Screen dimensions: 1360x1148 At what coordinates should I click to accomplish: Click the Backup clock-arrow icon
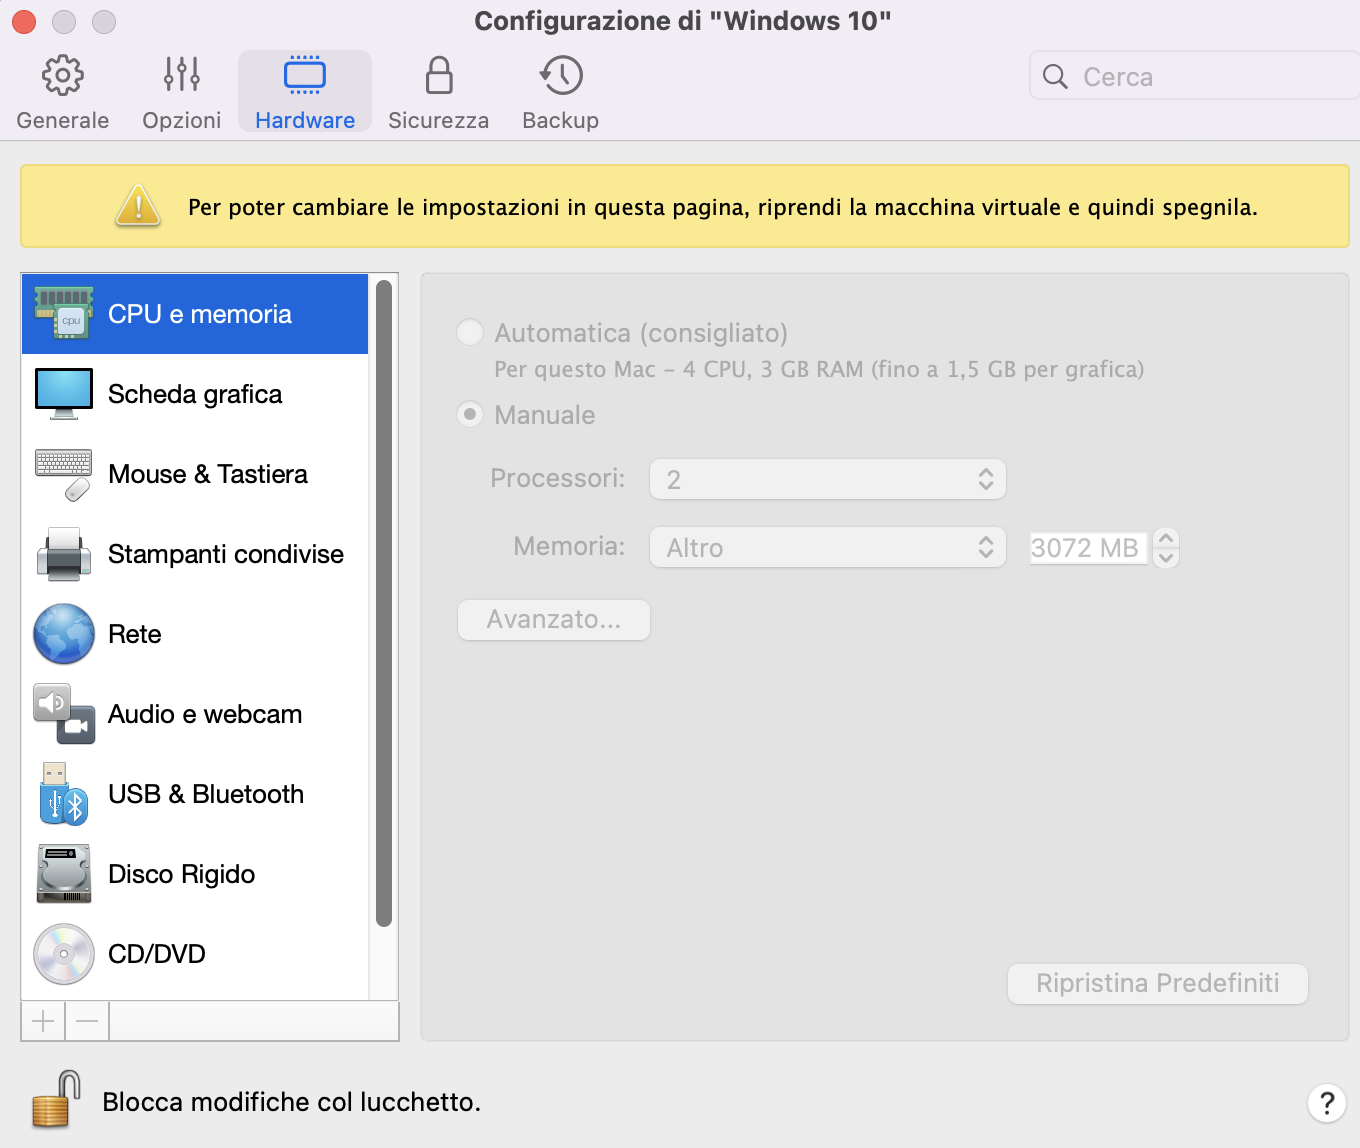click(561, 75)
